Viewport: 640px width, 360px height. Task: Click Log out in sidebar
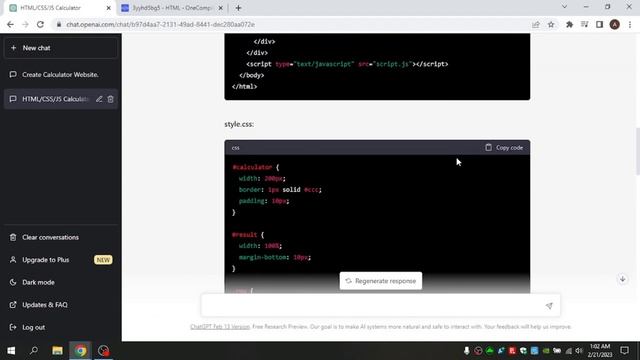click(x=61, y=327)
